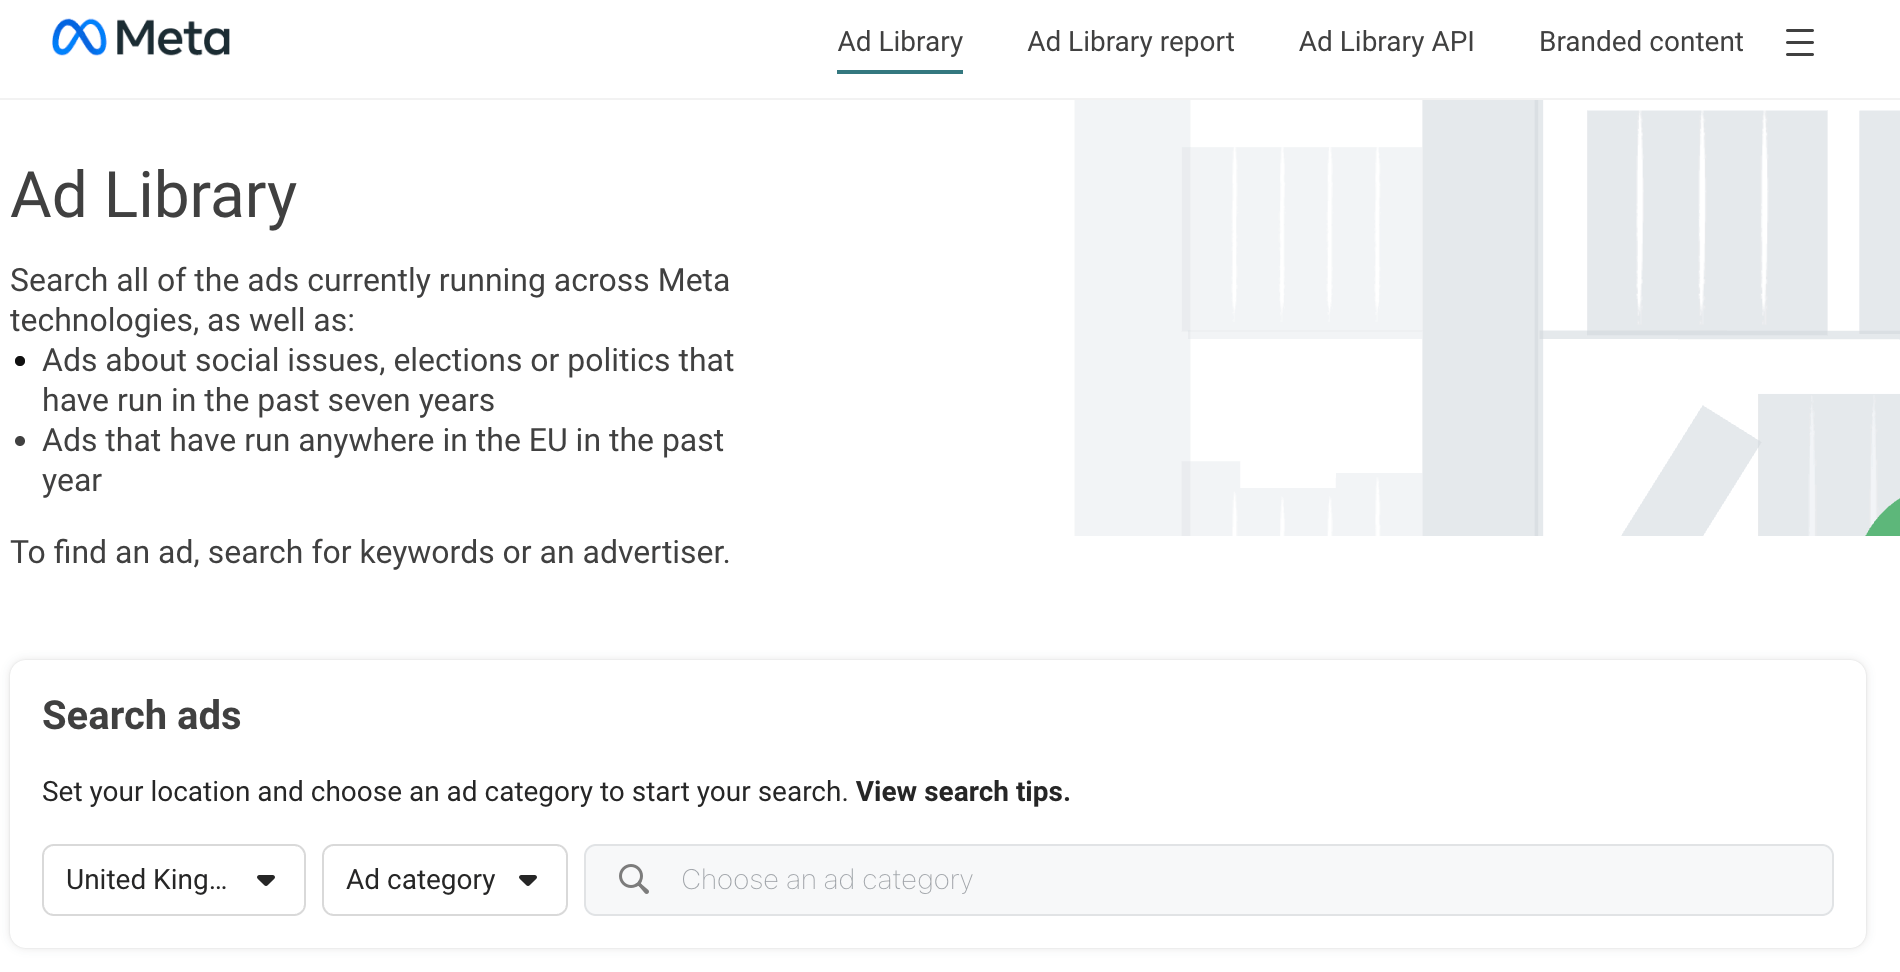Expand the Ad category selector

(x=444, y=880)
